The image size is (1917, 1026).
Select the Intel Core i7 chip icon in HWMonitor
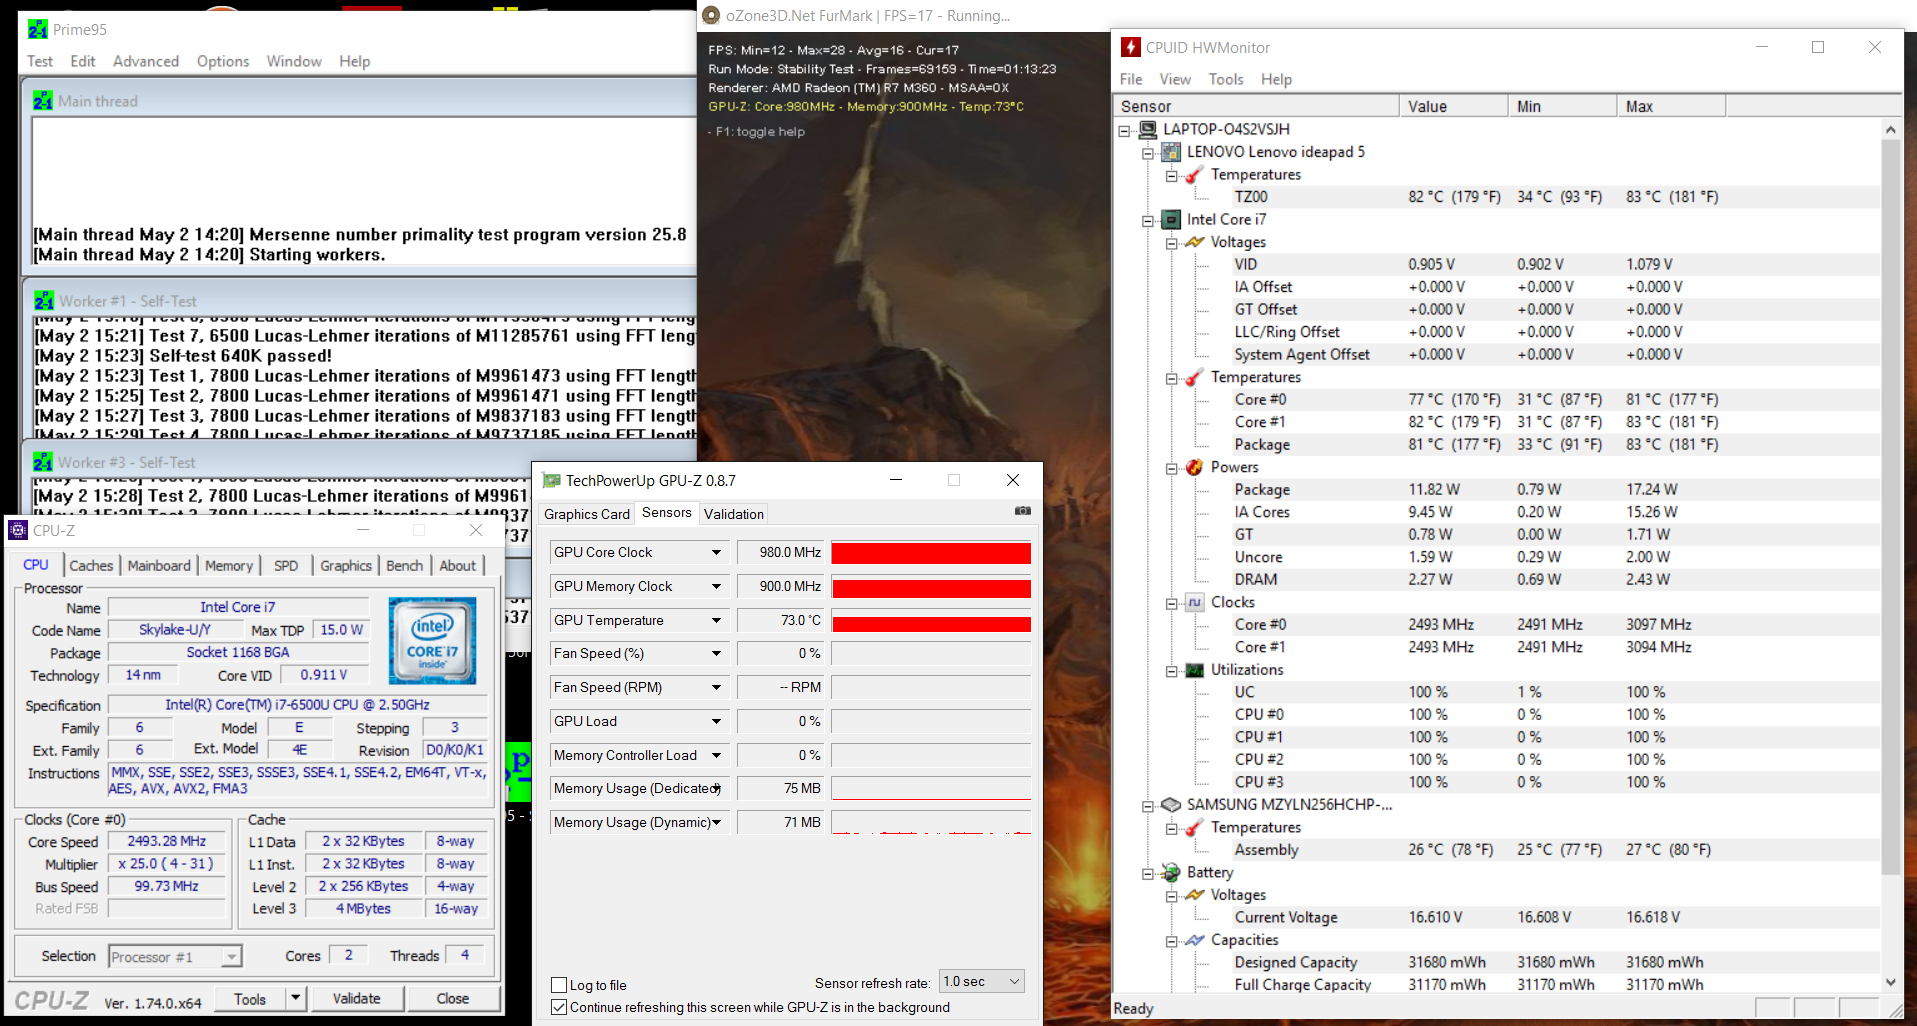(x=1171, y=219)
